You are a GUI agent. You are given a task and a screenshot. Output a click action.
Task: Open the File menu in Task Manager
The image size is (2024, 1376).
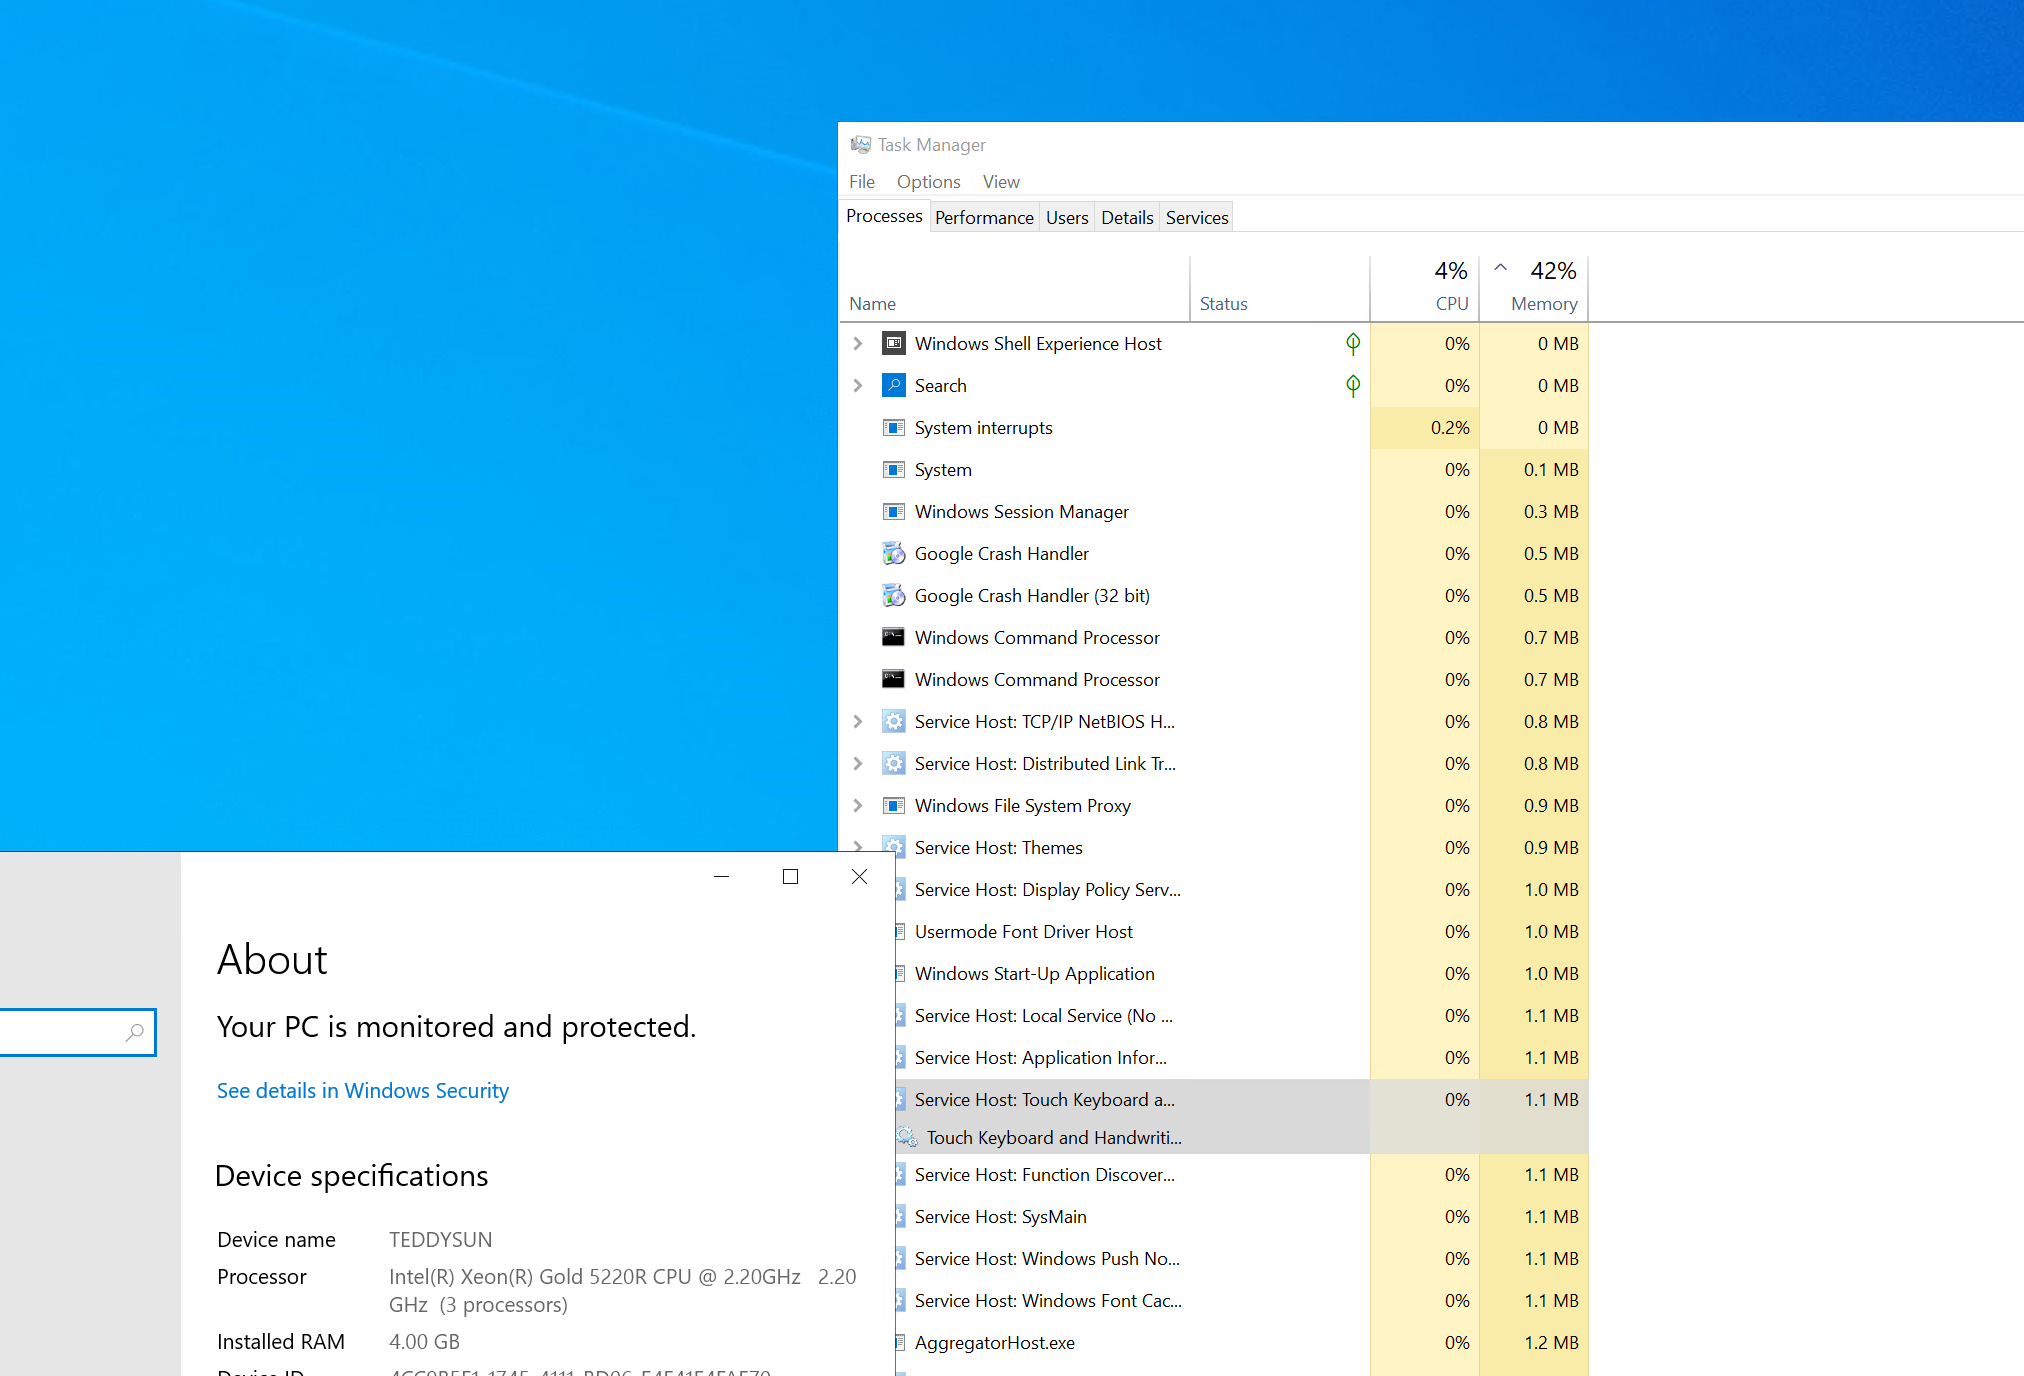point(862,181)
